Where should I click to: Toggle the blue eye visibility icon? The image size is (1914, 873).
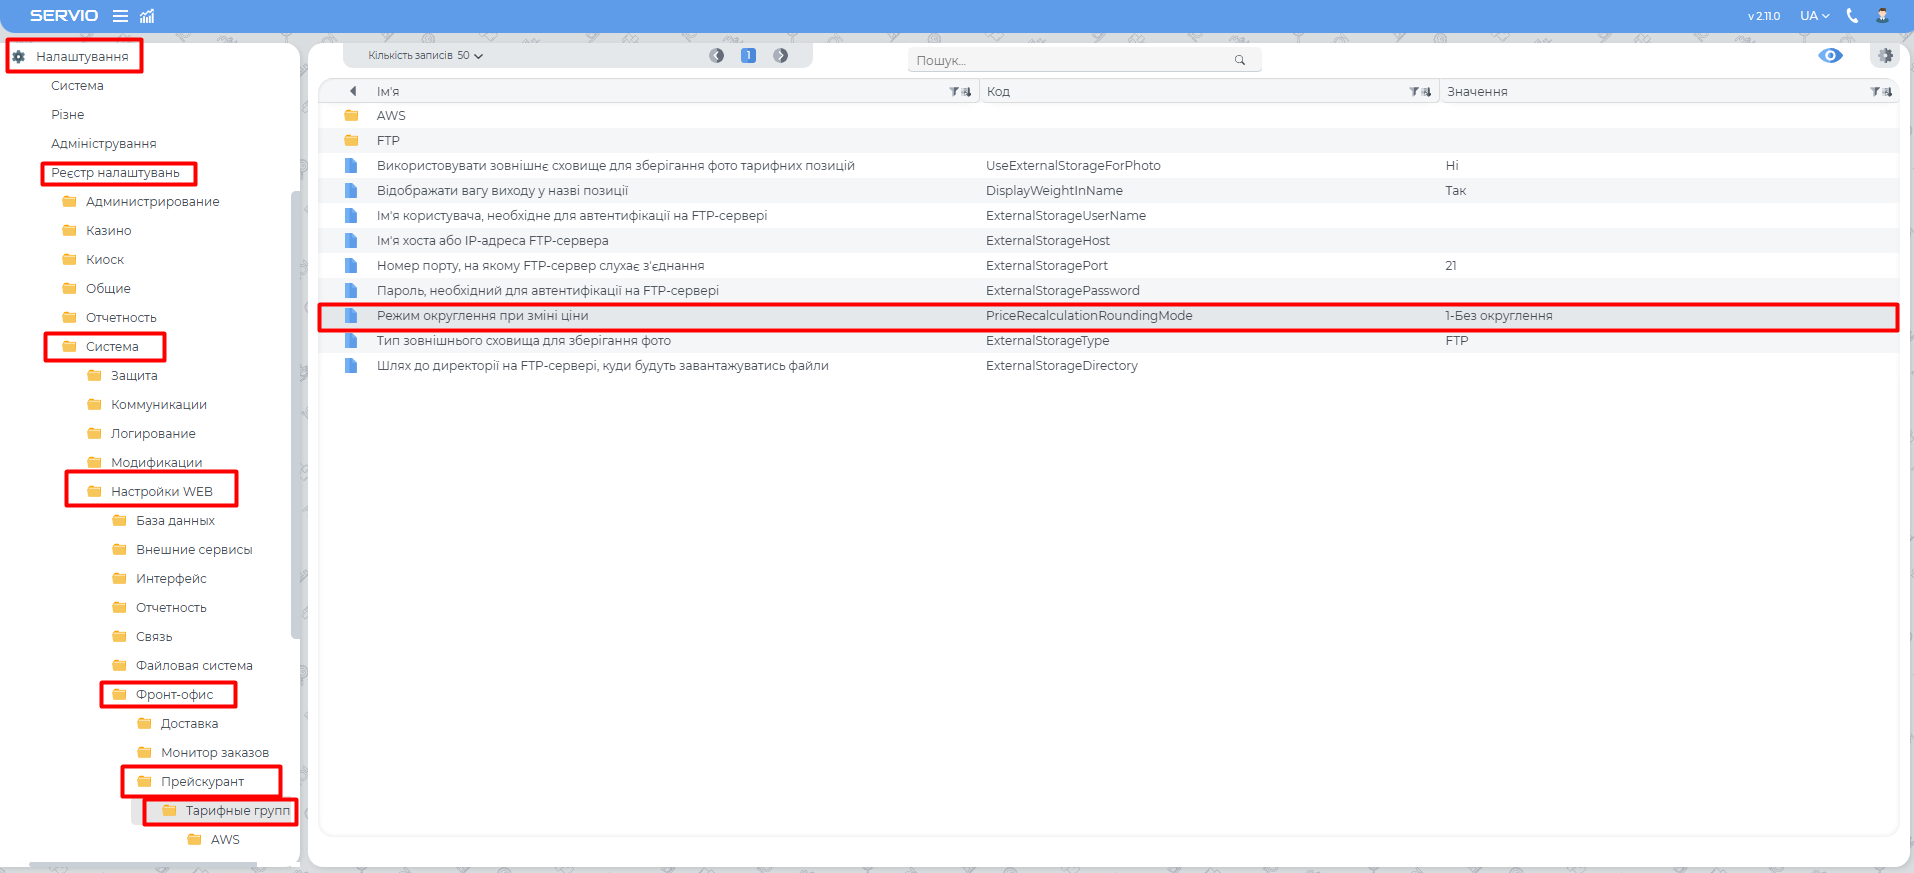(1830, 56)
